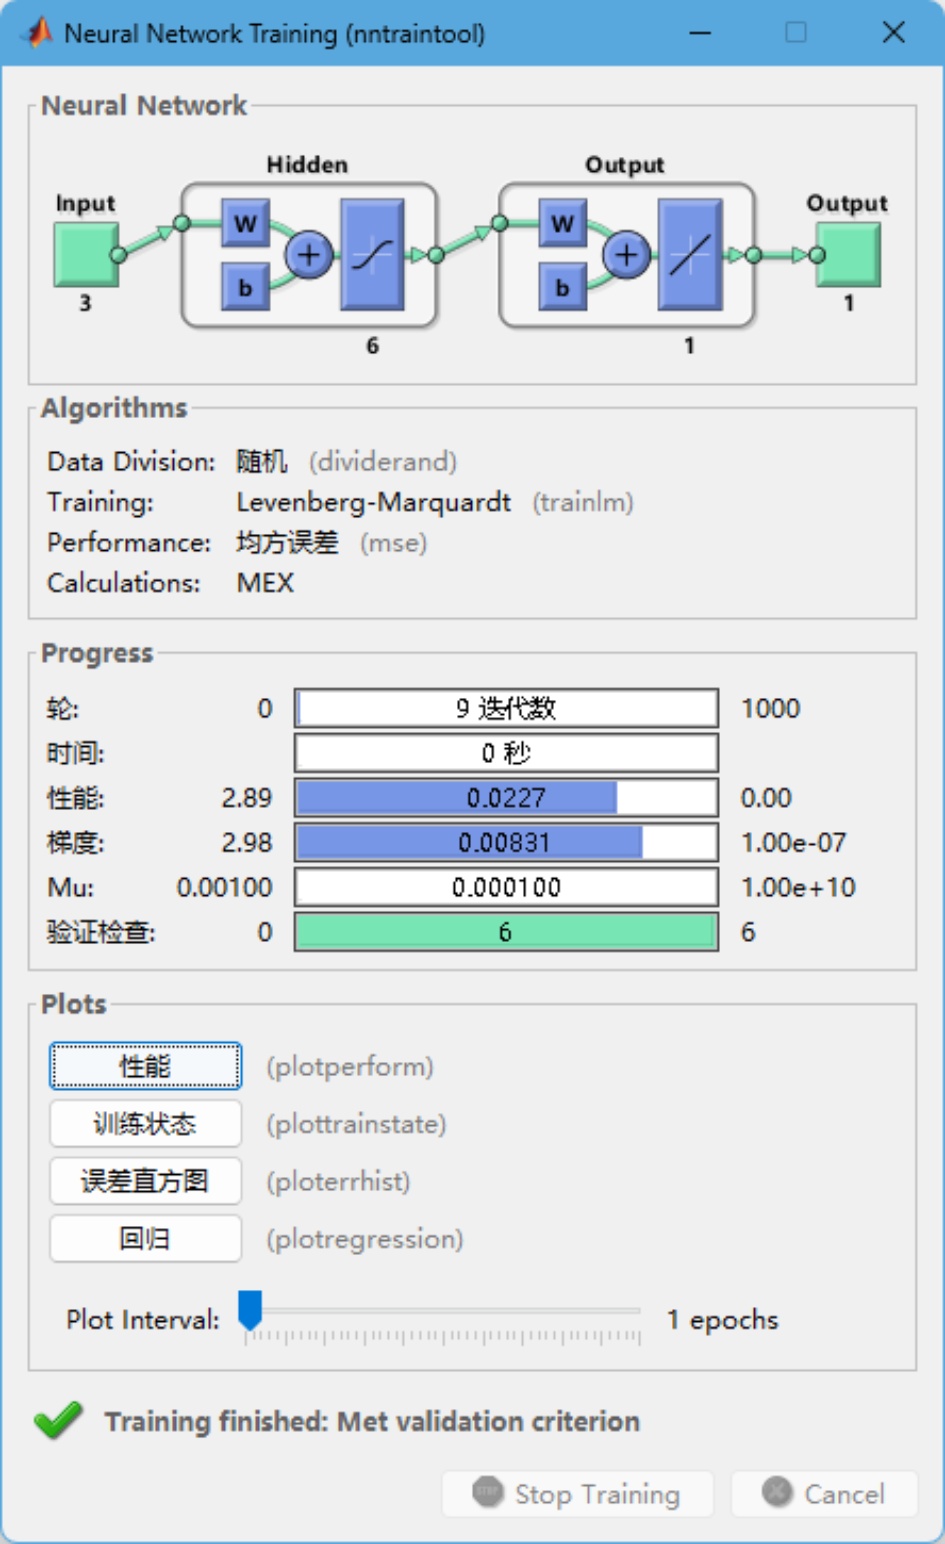The width and height of the screenshot is (945, 1544).
Task: Click the (plottrainstate) label
Action: pyautogui.click(x=356, y=1125)
